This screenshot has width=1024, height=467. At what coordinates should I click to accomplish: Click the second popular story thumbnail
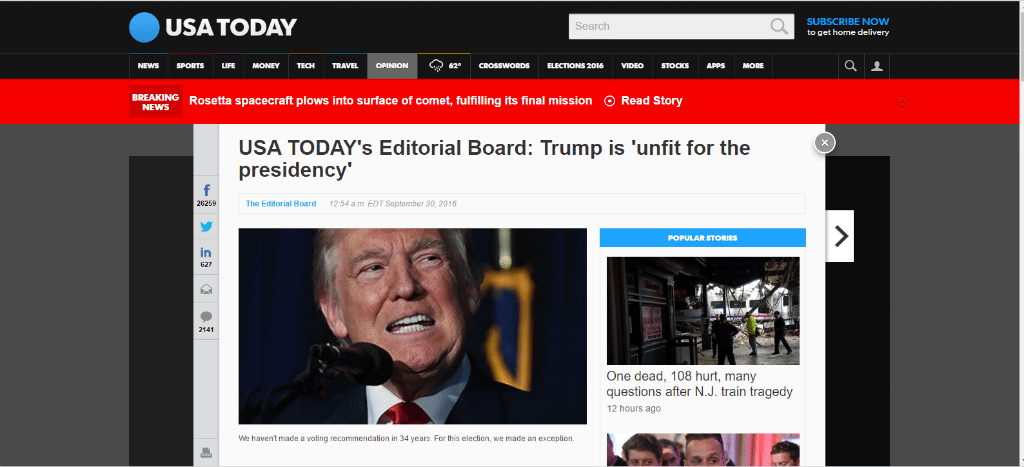coord(703,450)
